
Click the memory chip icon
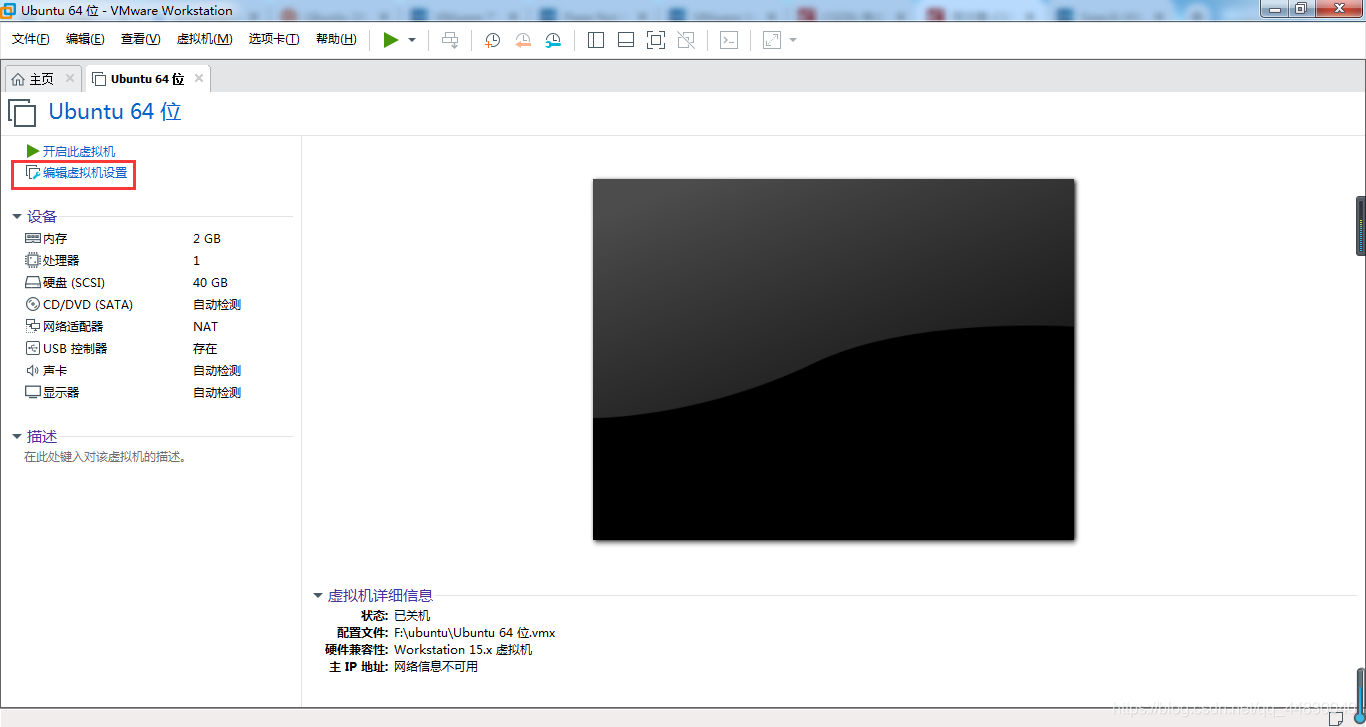[x=33, y=239]
